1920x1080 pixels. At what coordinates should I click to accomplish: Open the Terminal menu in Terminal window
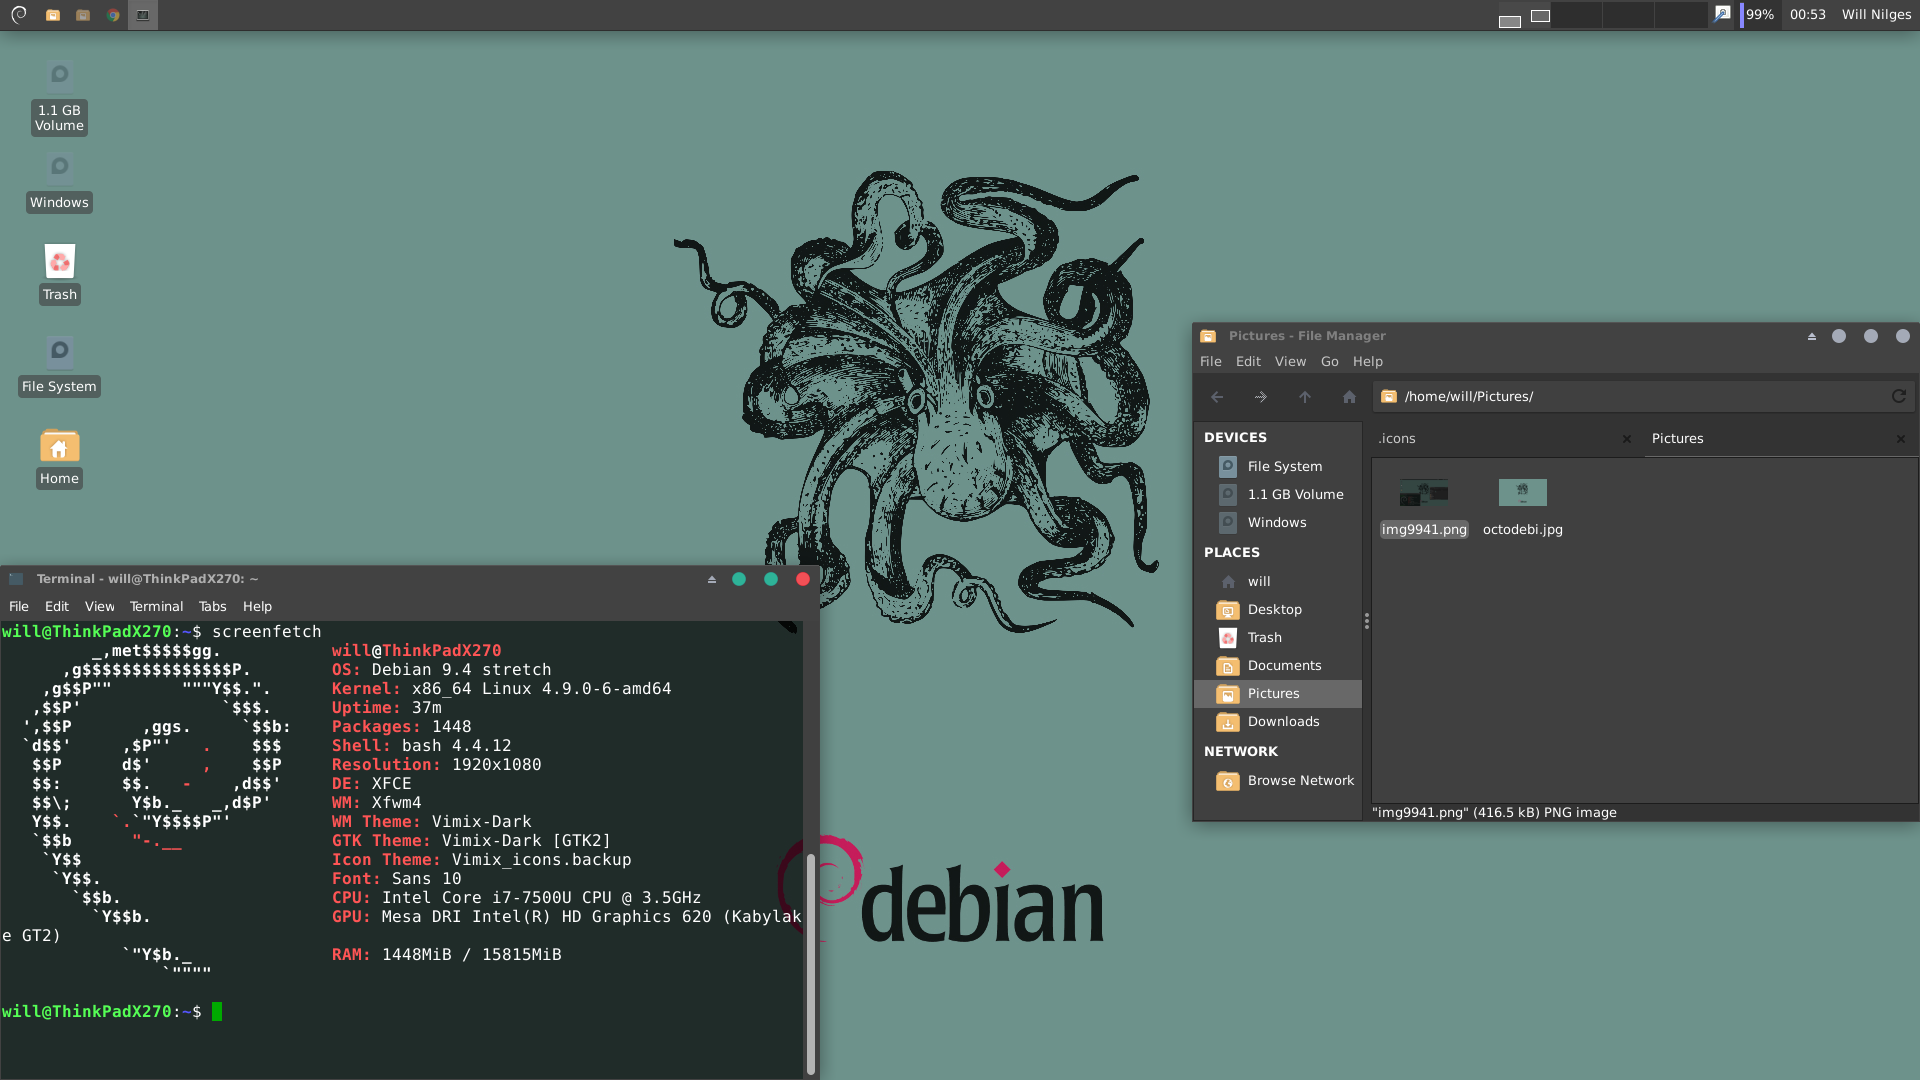click(156, 607)
